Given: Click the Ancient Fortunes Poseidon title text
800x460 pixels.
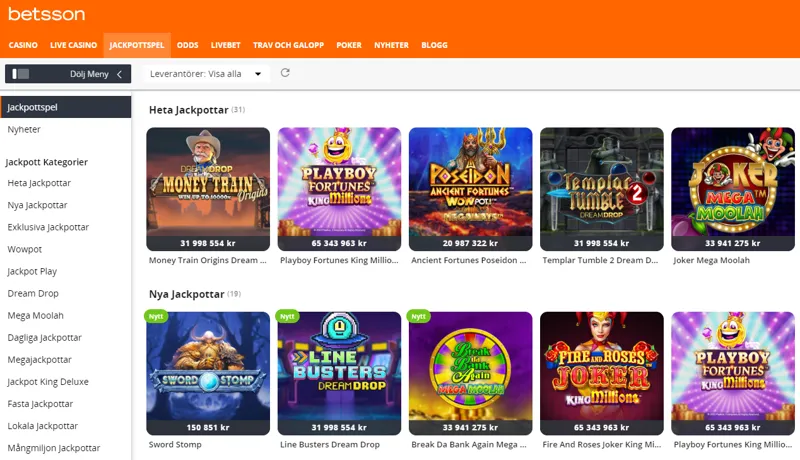Looking at the screenshot, I should click(x=468, y=260).
